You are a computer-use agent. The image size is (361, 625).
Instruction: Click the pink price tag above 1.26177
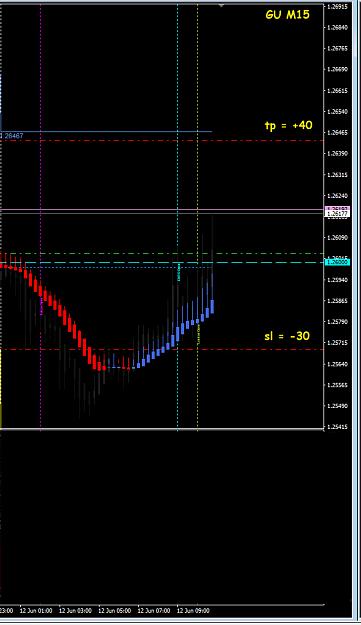[337, 209]
